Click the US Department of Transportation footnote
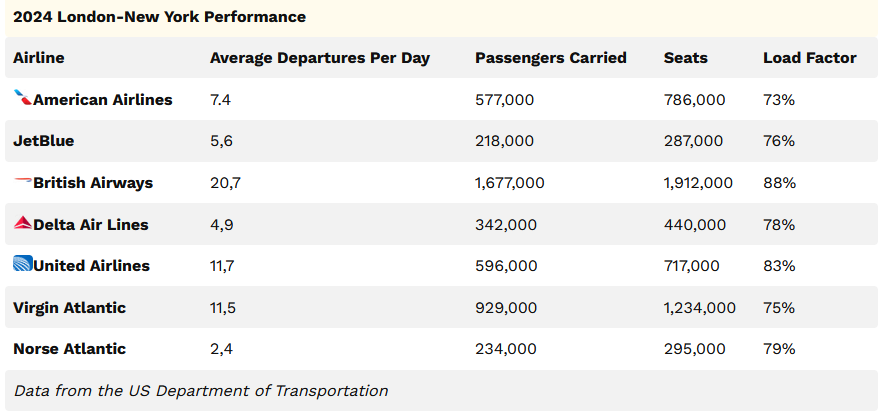This screenshot has width=883, height=411. pyautogui.click(x=201, y=391)
